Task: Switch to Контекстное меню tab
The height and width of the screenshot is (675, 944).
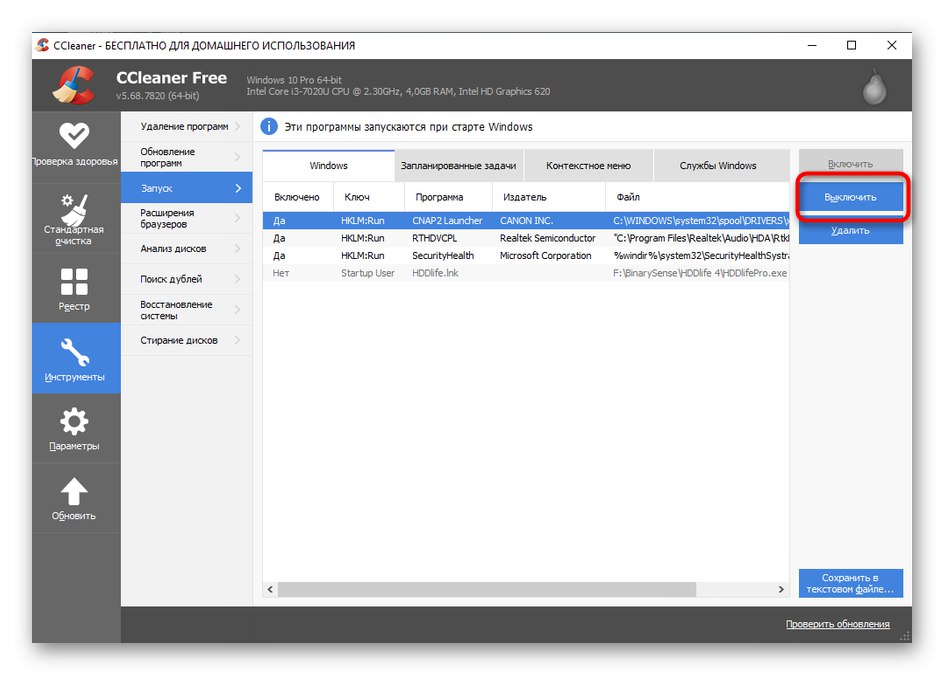Action: (588, 166)
